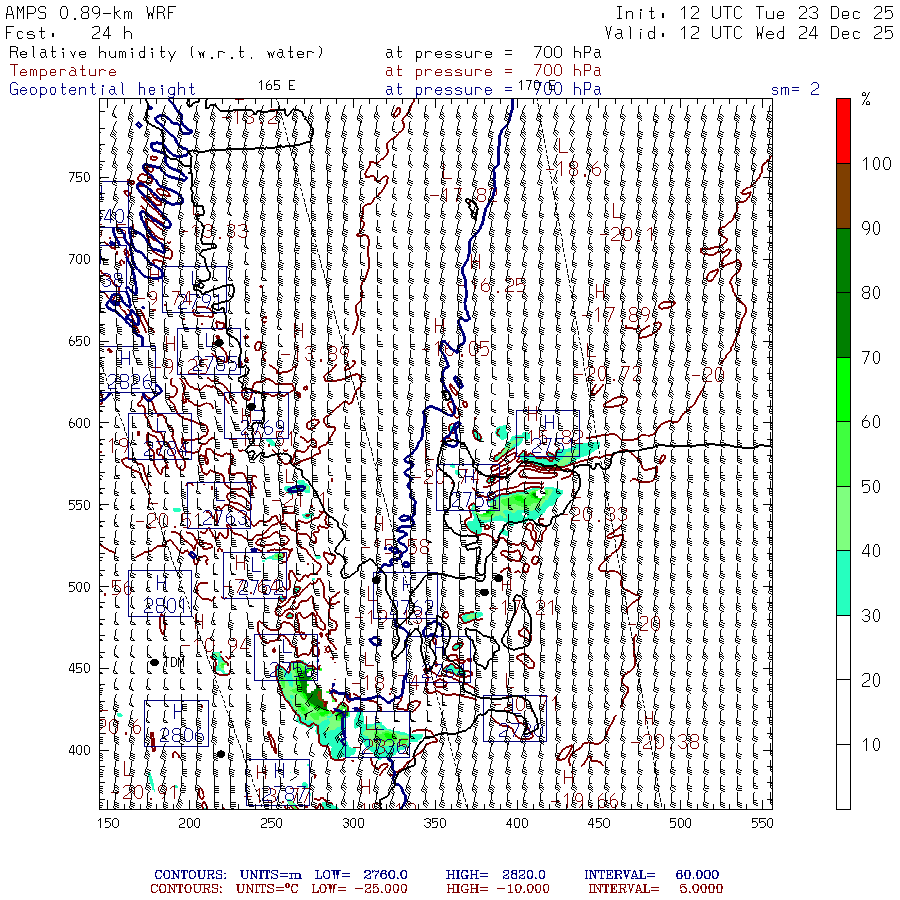Click the '90' color bar tick label
This screenshot has width=900, height=900.
(871, 228)
